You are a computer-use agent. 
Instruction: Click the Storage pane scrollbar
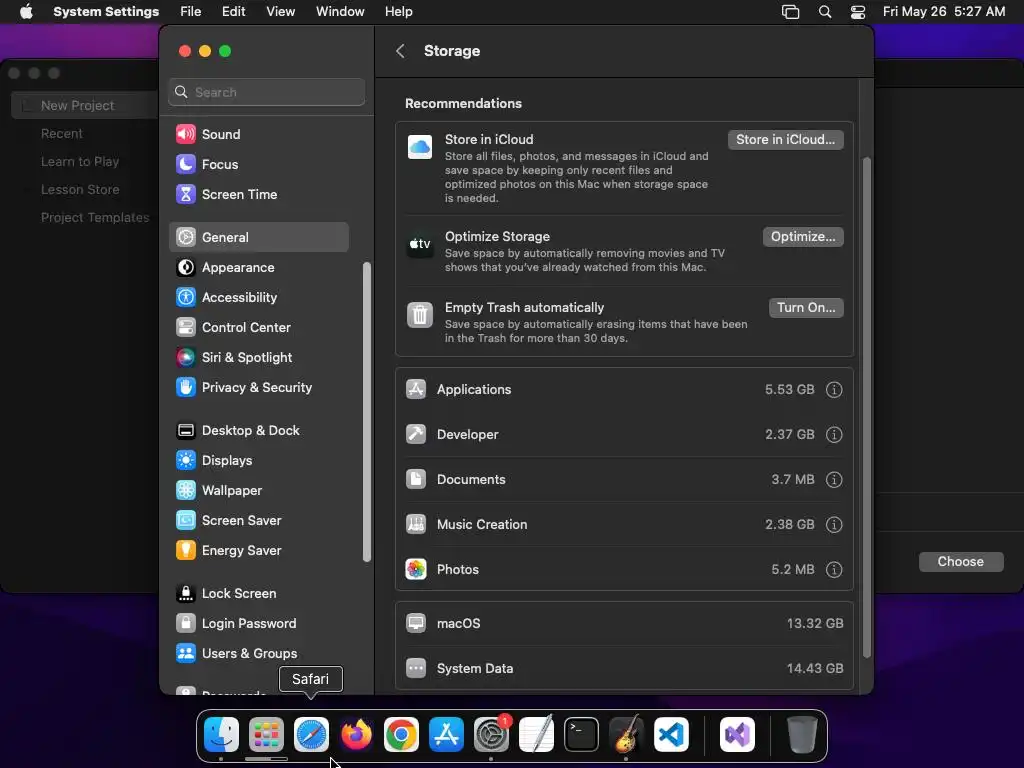(867, 408)
